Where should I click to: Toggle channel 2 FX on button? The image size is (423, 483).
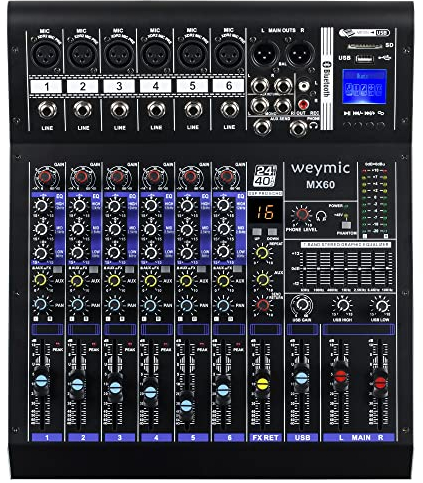point(94,269)
